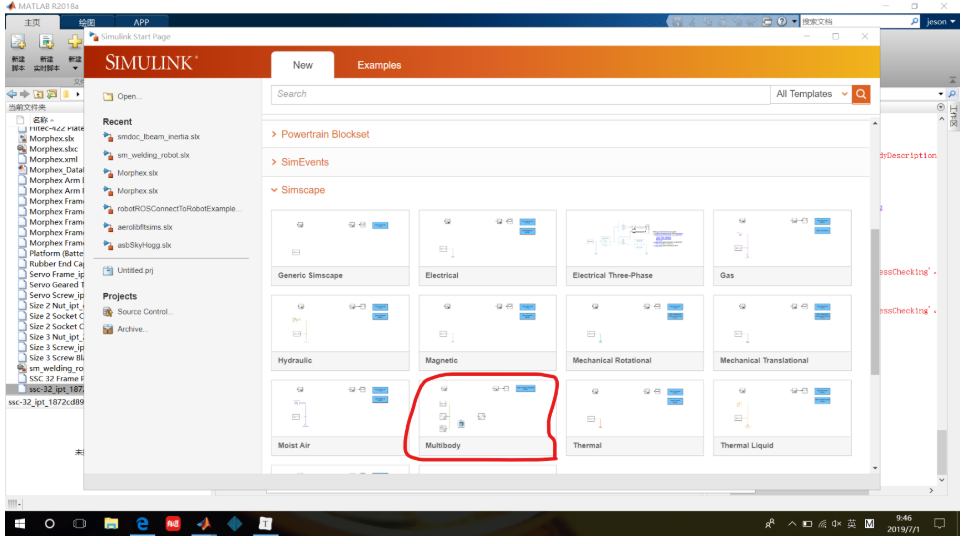Image resolution: width=975 pixels, height=544 pixels.
Task: Choose the Electrical Three-Phase template
Action: (x=635, y=247)
